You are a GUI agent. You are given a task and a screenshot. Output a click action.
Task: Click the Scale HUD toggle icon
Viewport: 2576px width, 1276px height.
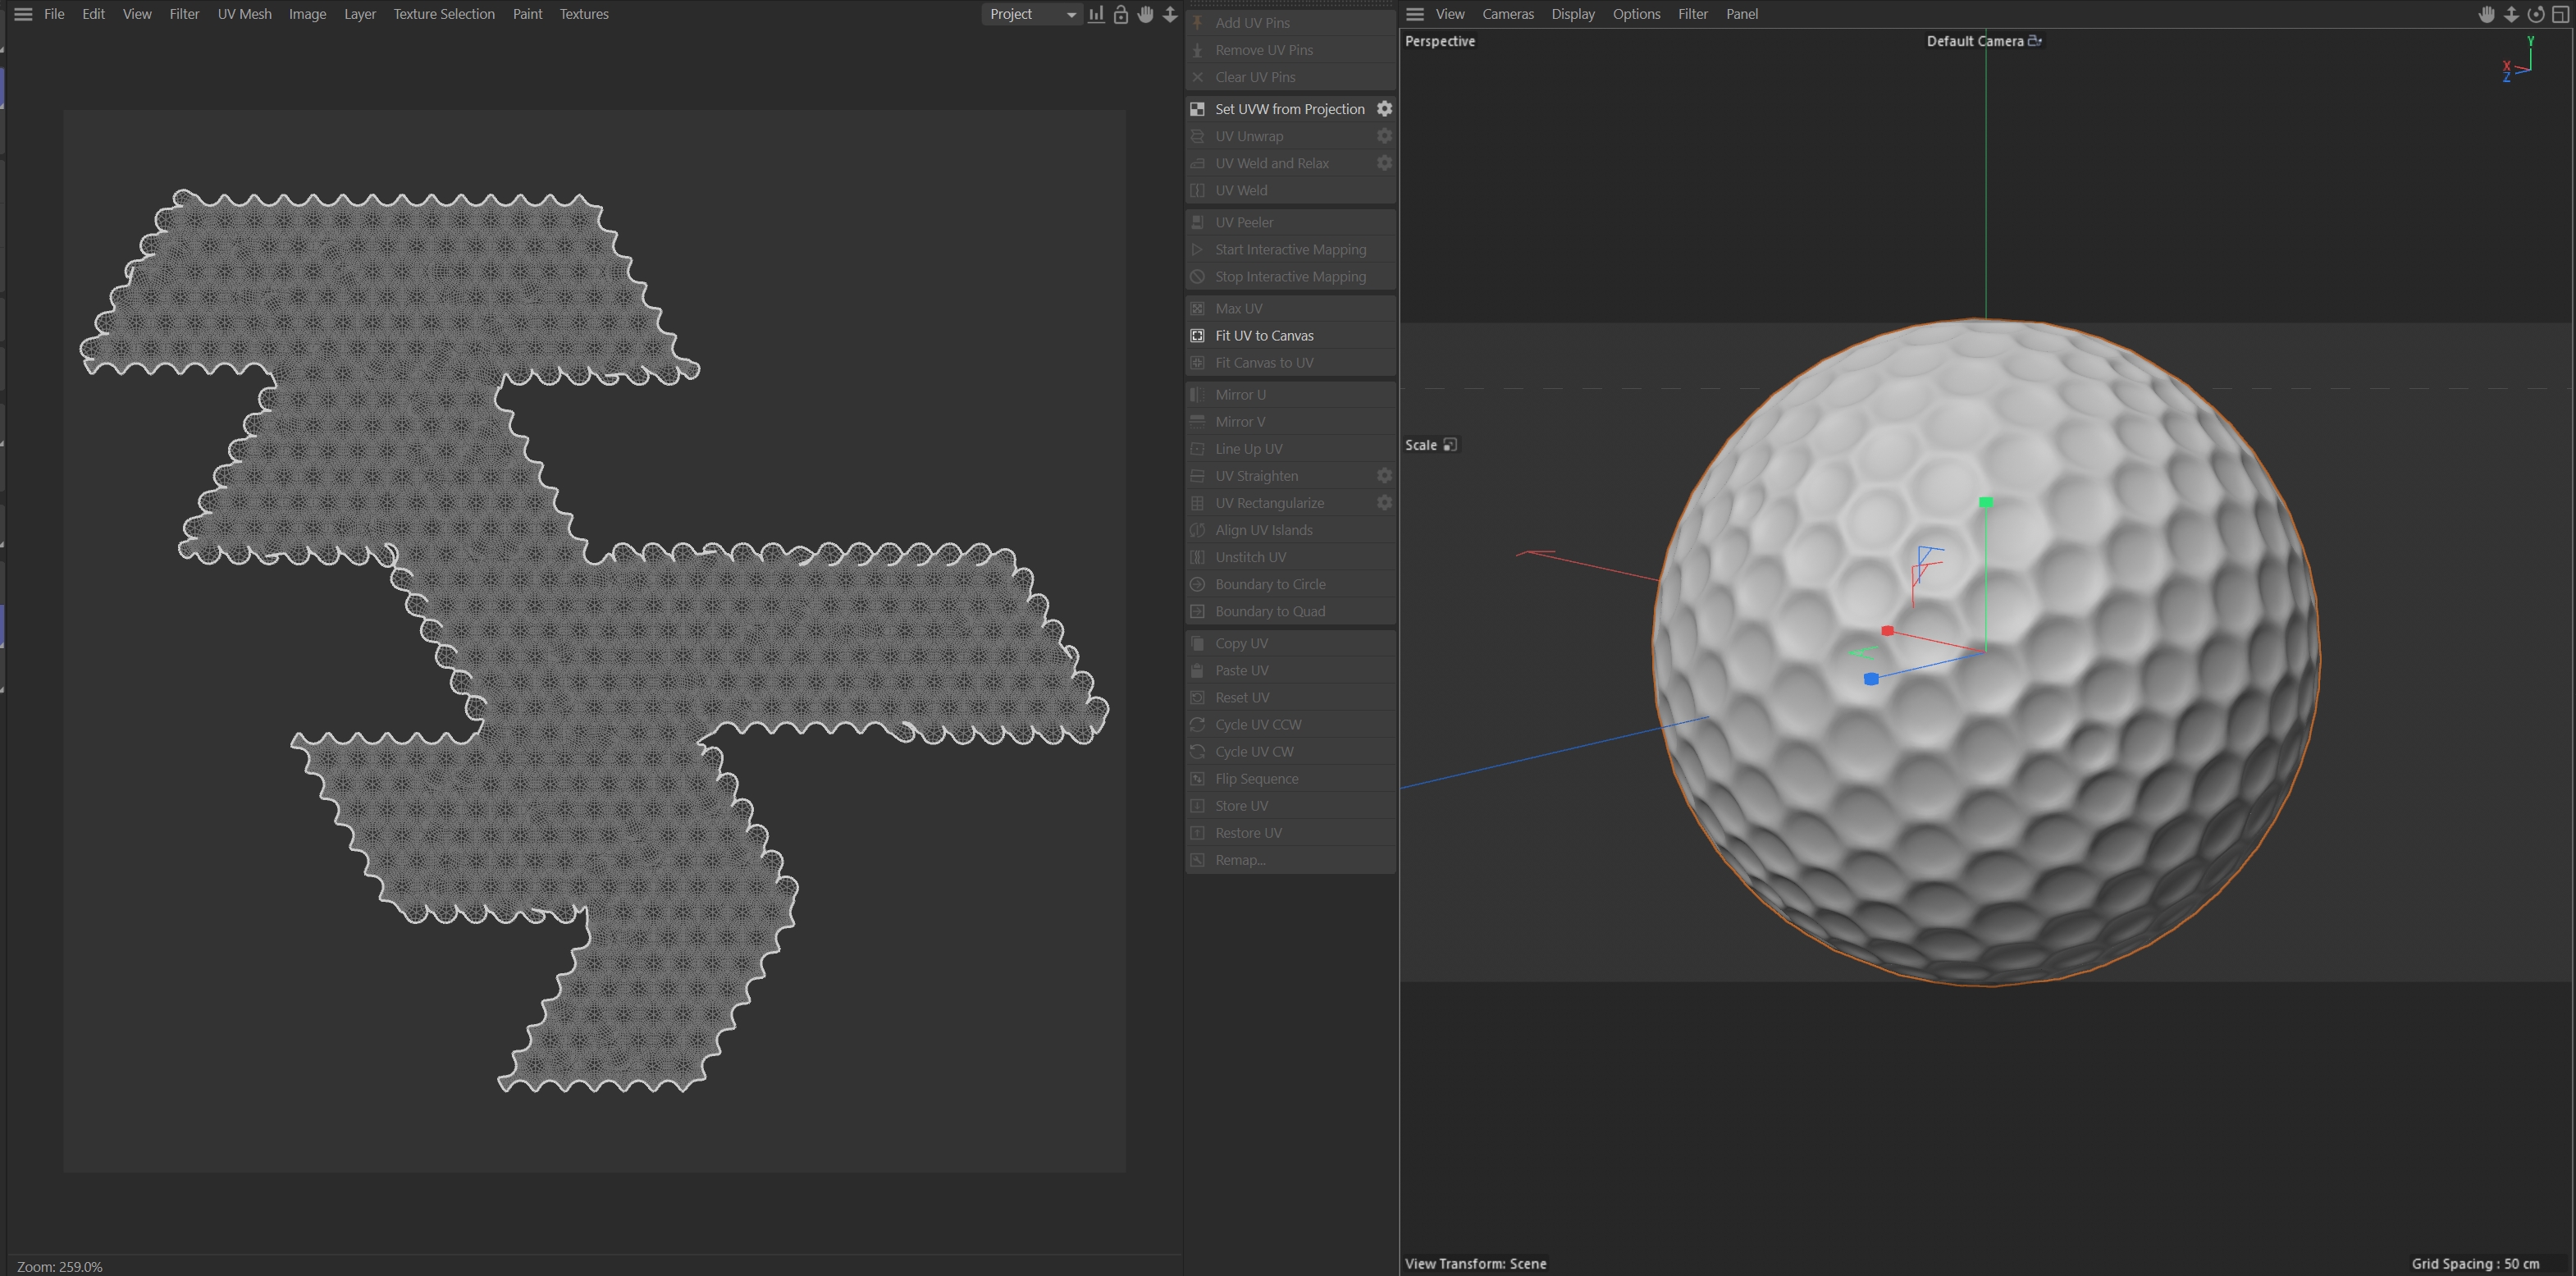[x=1450, y=445]
